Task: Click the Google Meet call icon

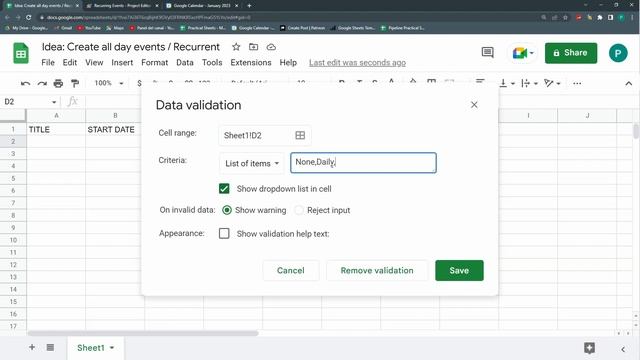Action: (519, 53)
